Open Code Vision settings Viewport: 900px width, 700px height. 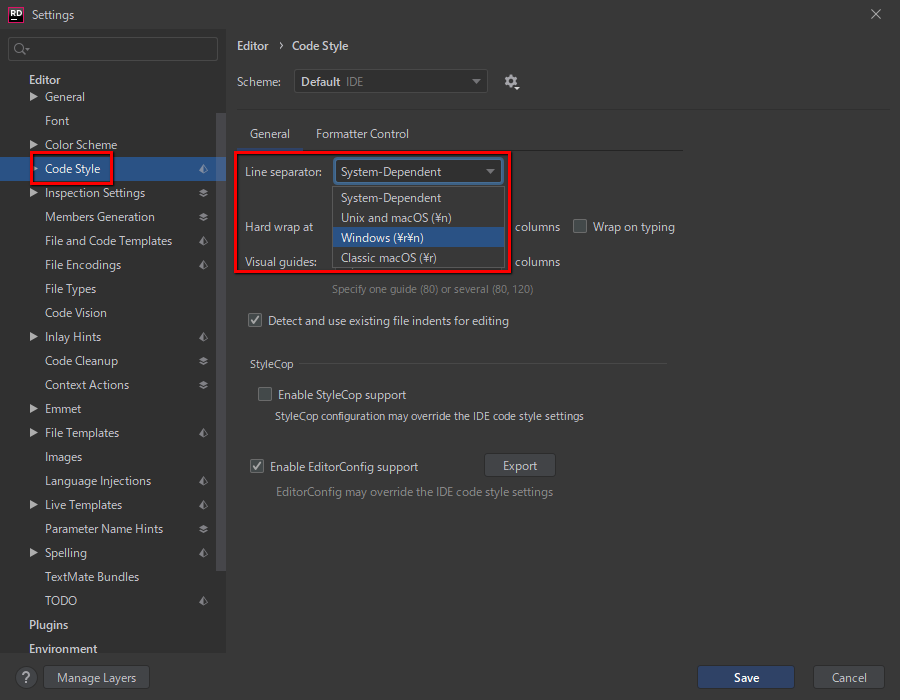[x=76, y=313]
